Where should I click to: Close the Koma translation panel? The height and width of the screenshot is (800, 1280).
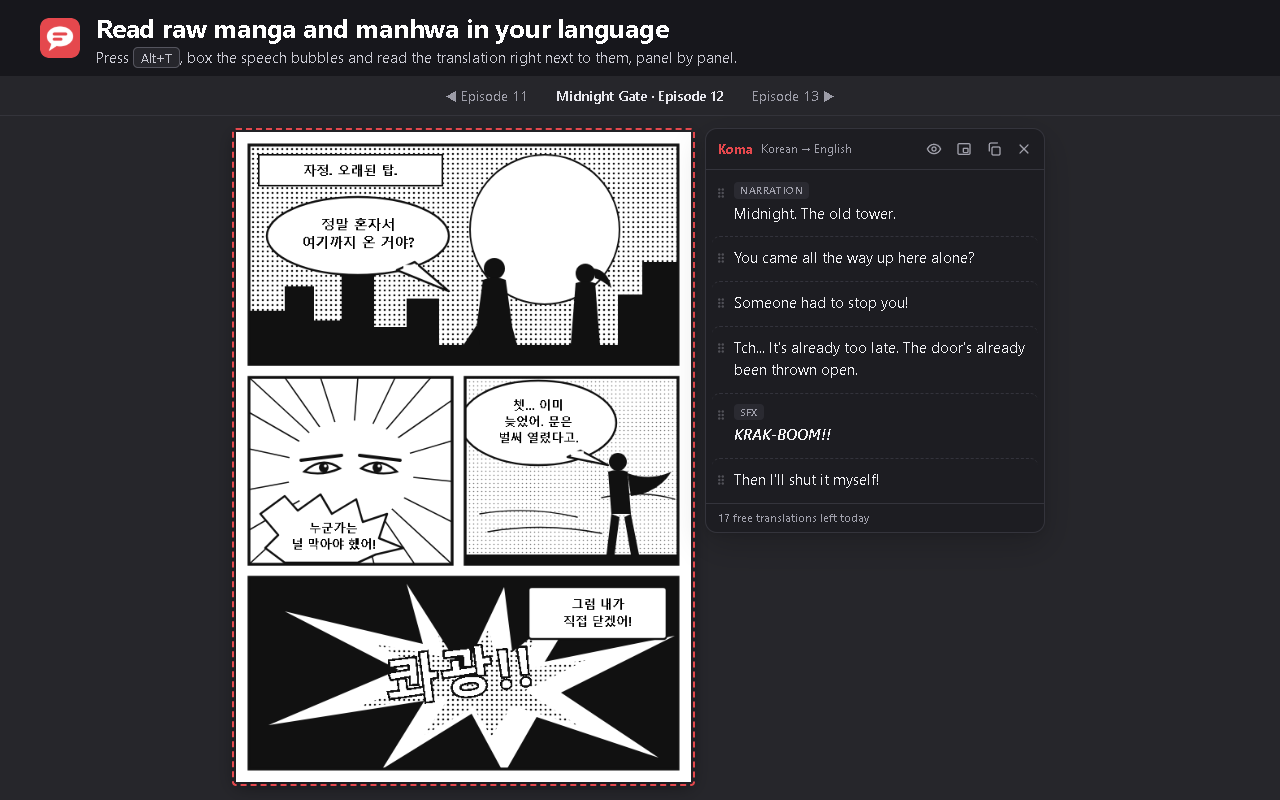(x=1024, y=149)
